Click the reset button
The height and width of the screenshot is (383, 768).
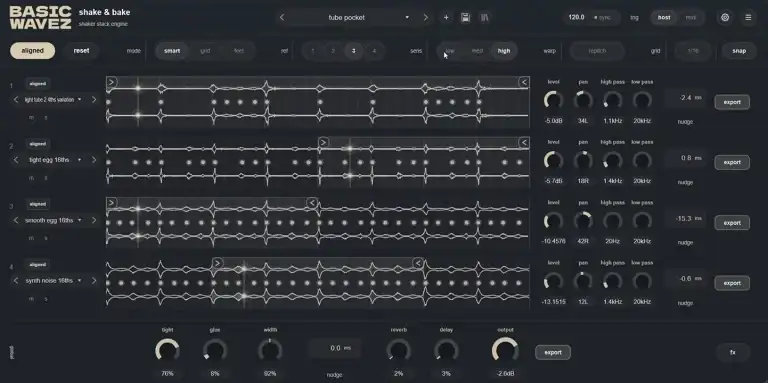[x=81, y=50]
